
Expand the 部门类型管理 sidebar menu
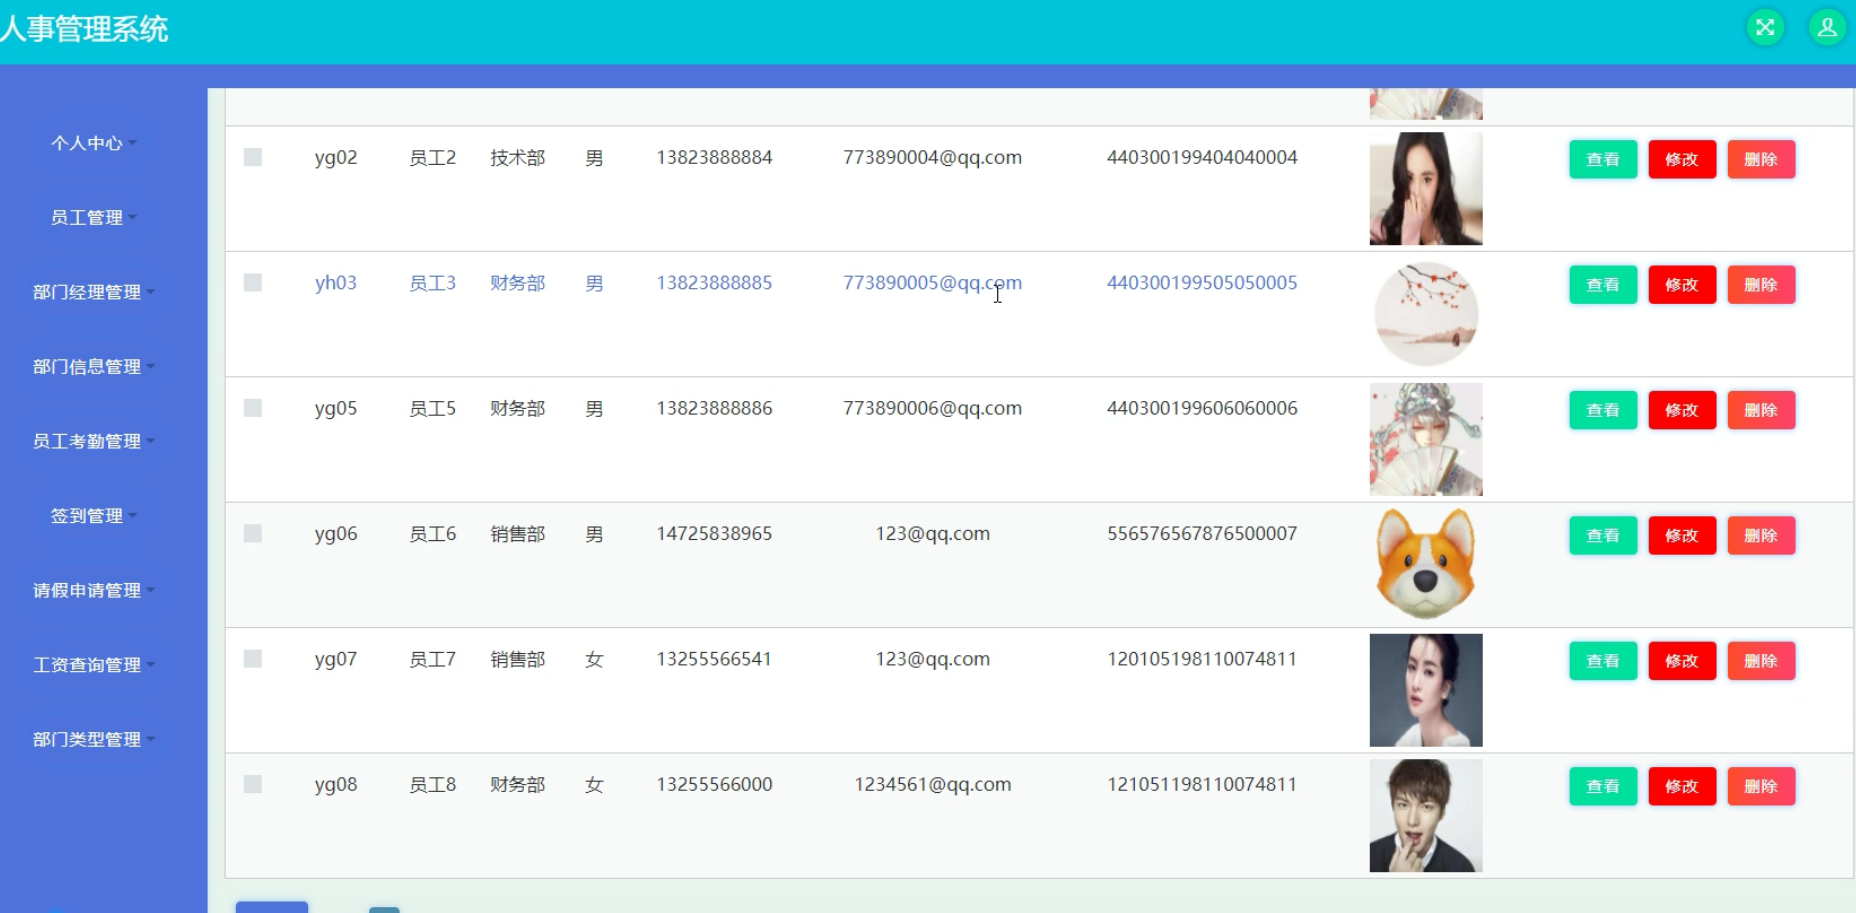pos(93,739)
